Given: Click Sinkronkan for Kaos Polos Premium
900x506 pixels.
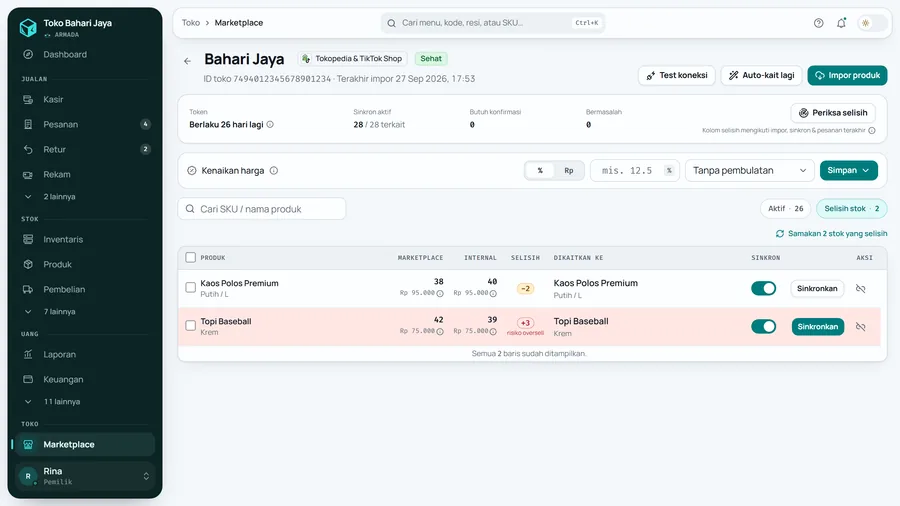Looking at the screenshot, I should (817, 289).
